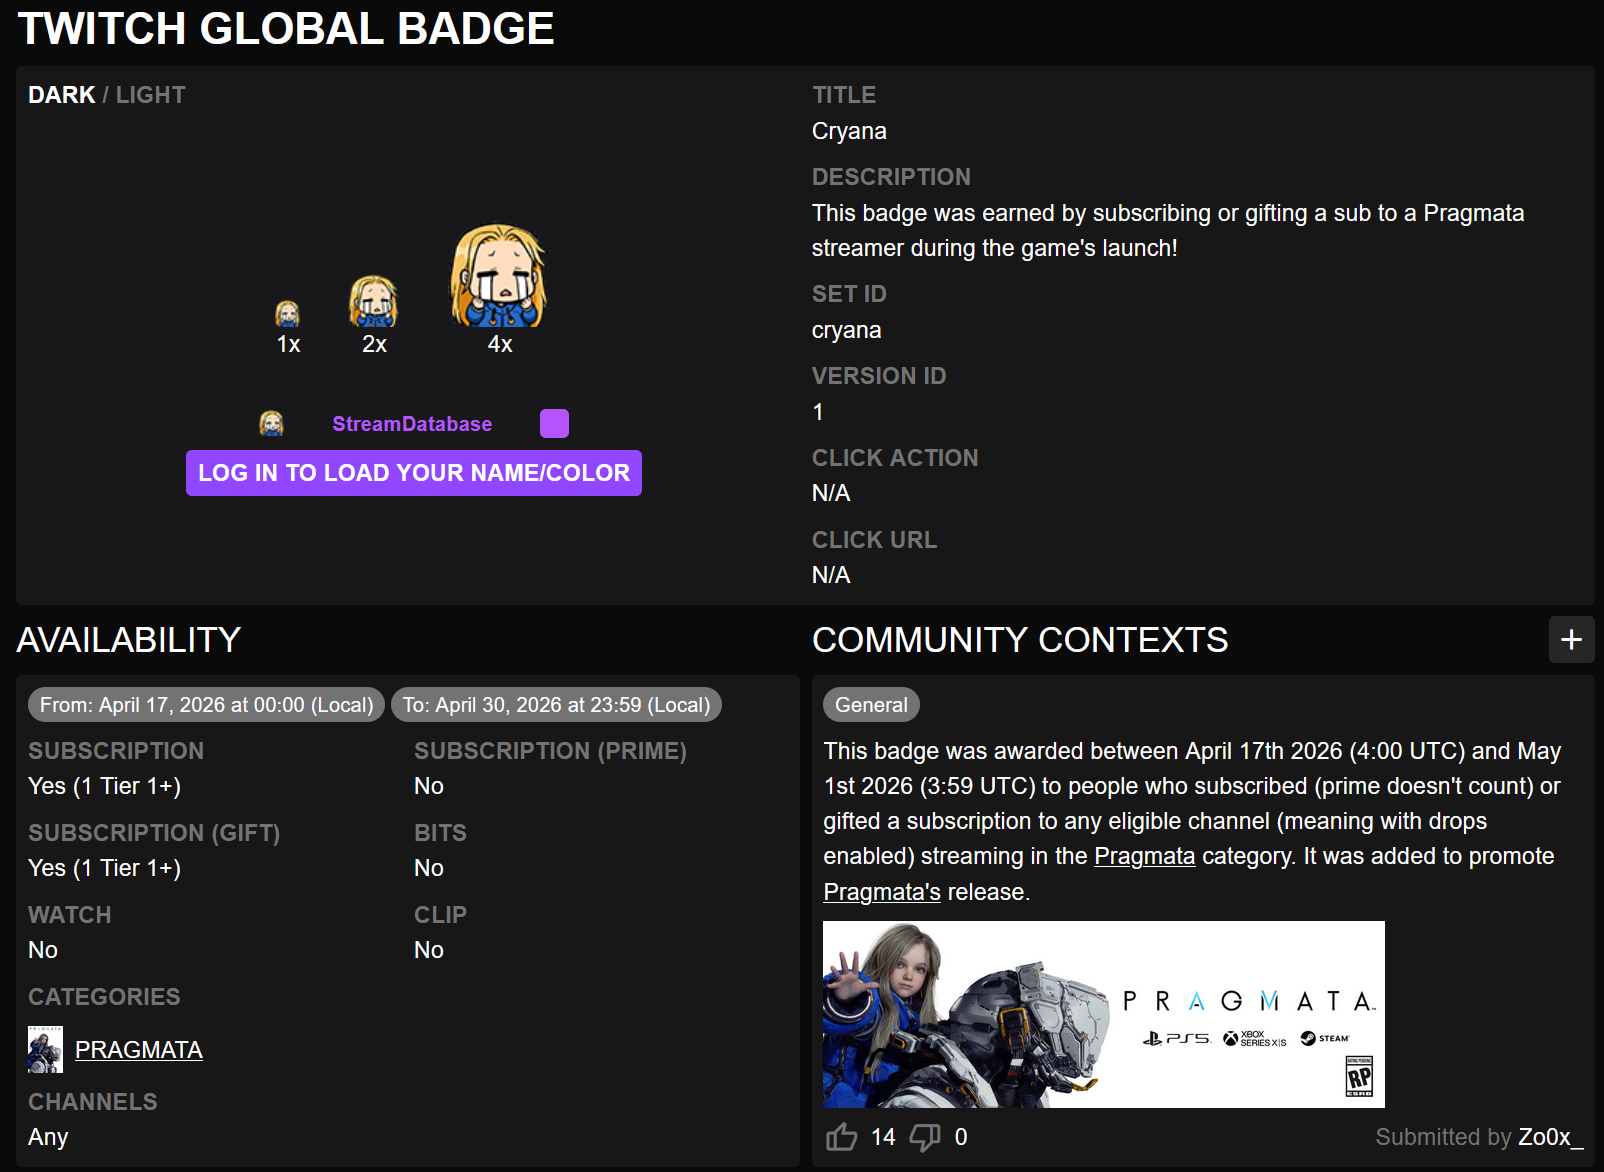
Task: Click the Click URL value N/A
Action: [x=831, y=575]
